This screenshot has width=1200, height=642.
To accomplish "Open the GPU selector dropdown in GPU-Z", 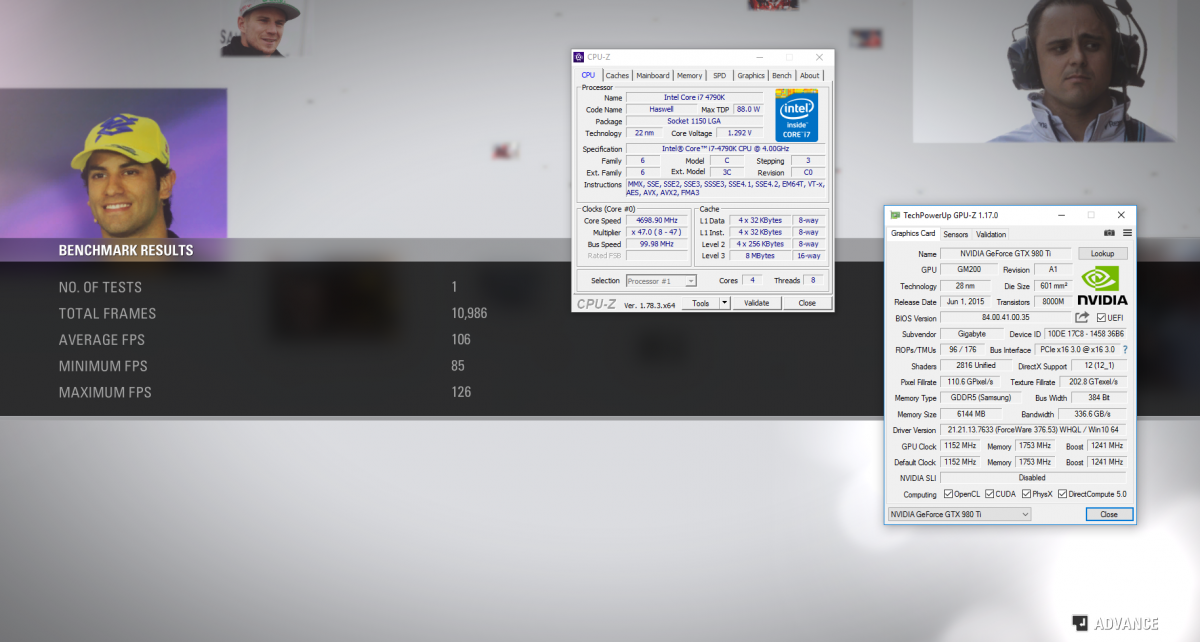I will [x=958, y=514].
